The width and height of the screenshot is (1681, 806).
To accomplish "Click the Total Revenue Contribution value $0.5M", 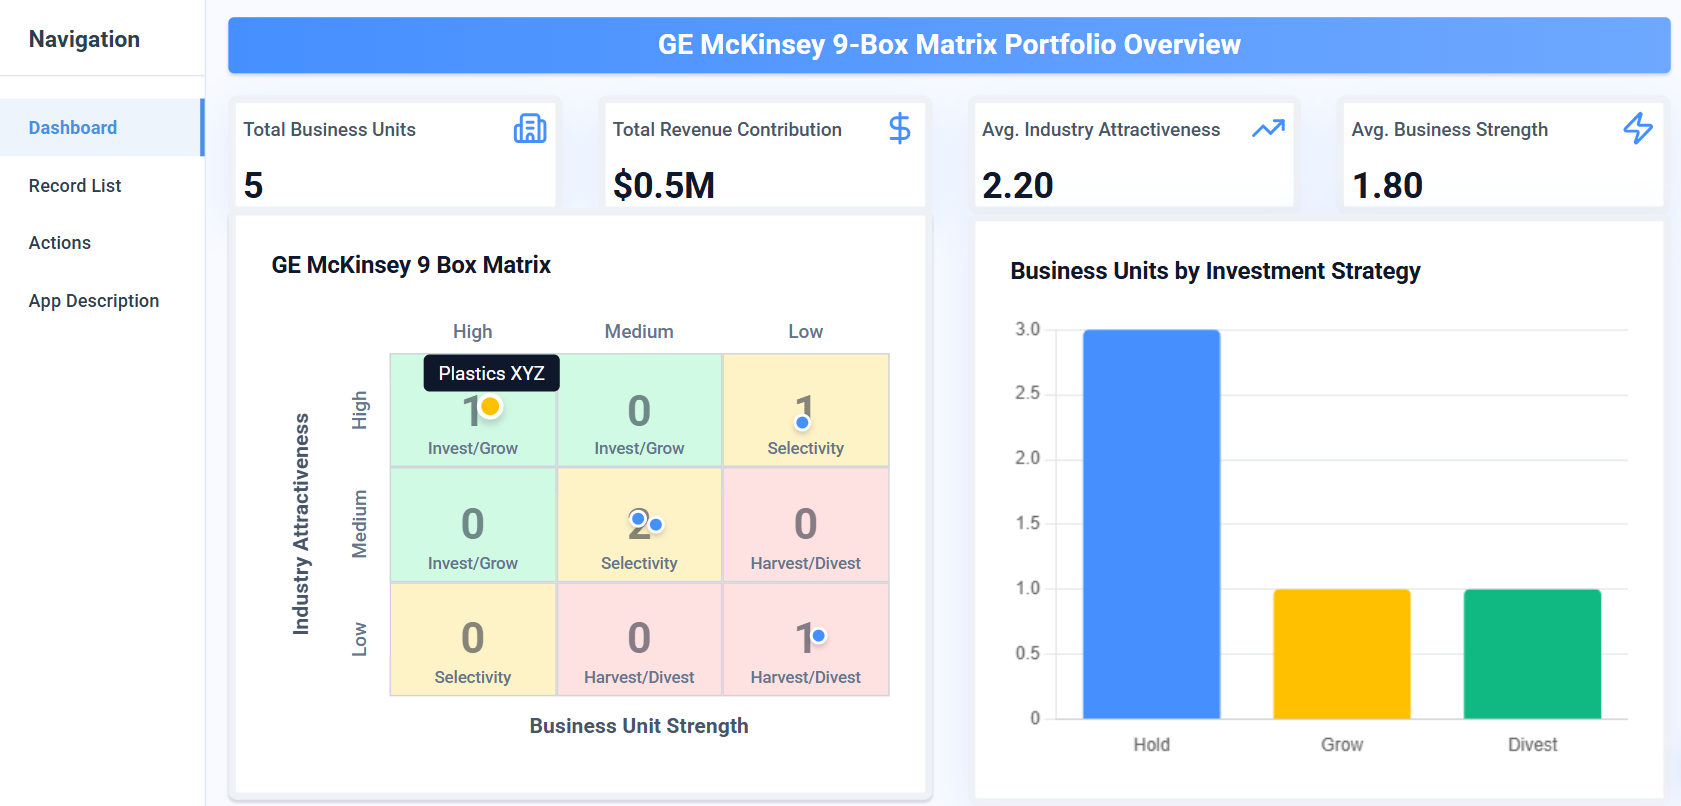I will [x=664, y=185].
